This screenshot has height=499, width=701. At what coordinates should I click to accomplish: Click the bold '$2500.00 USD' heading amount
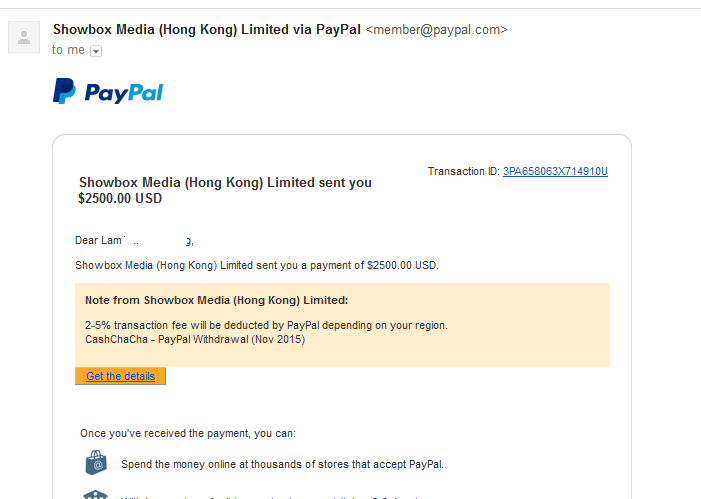pos(120,198)
